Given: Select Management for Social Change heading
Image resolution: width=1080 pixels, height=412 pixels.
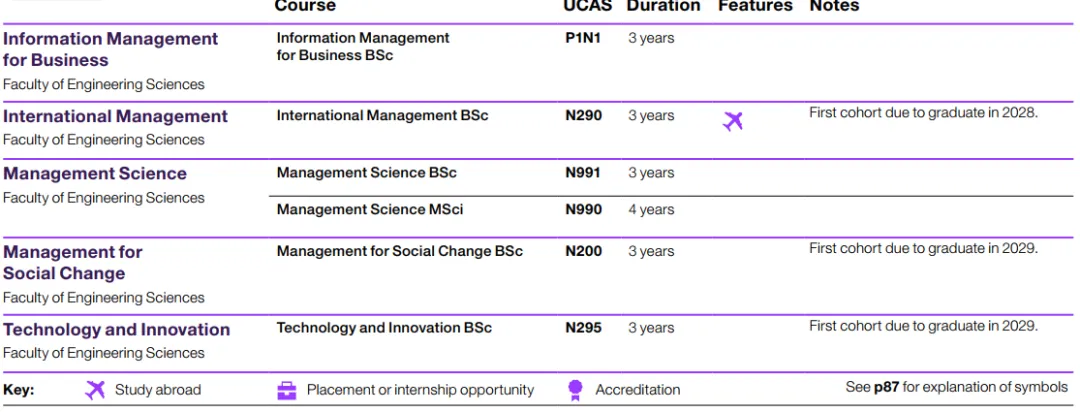Looking at the screenshot, I should click(73, 262).
